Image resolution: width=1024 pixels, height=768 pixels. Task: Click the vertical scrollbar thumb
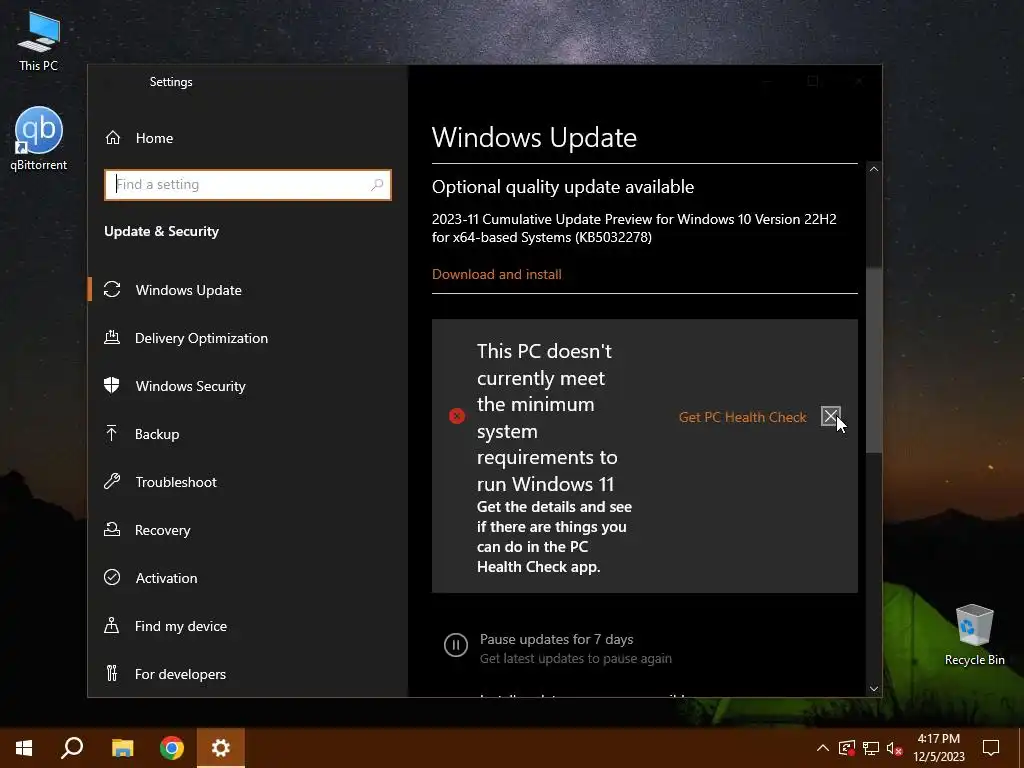874,359
